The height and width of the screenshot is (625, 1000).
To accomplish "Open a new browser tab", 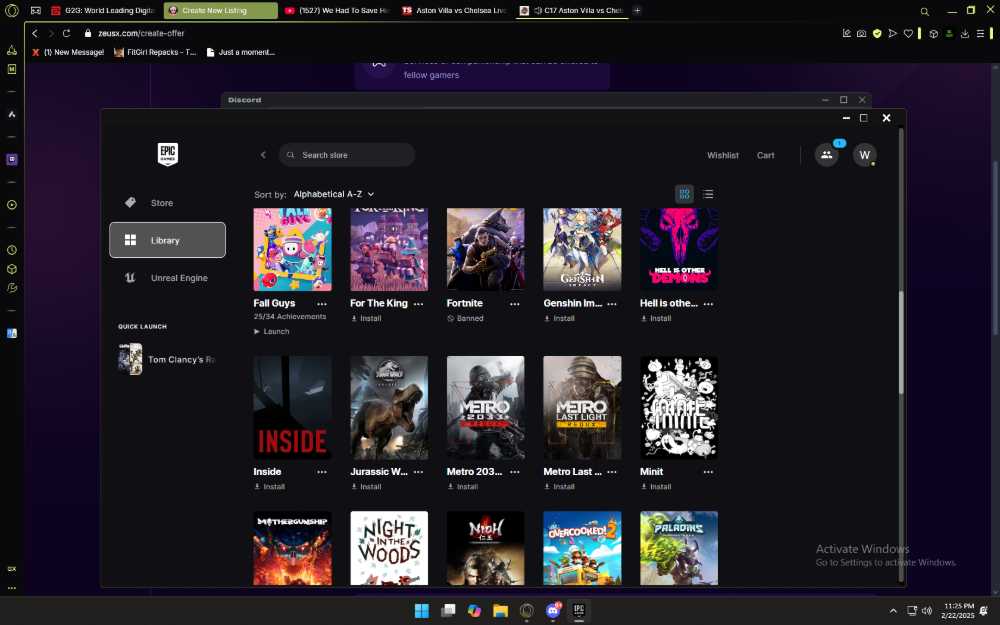I will [637, 10].
